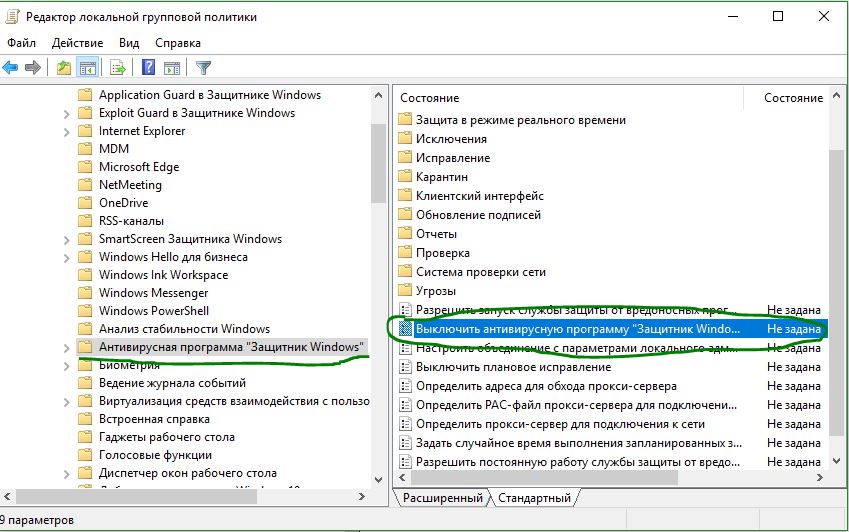Select the Windows Messenger tree item
This screenshot has height=532, width=849.
(153, 293)
